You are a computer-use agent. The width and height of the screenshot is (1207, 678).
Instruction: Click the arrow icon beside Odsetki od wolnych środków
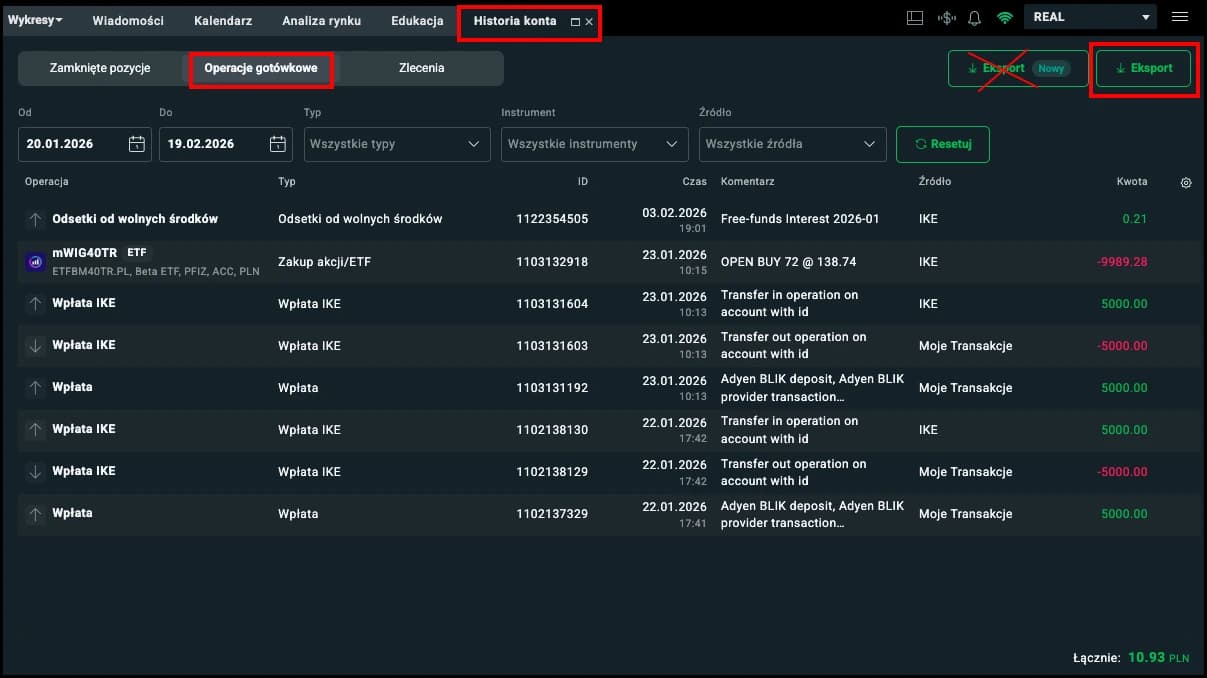click(x=35, y=219)
